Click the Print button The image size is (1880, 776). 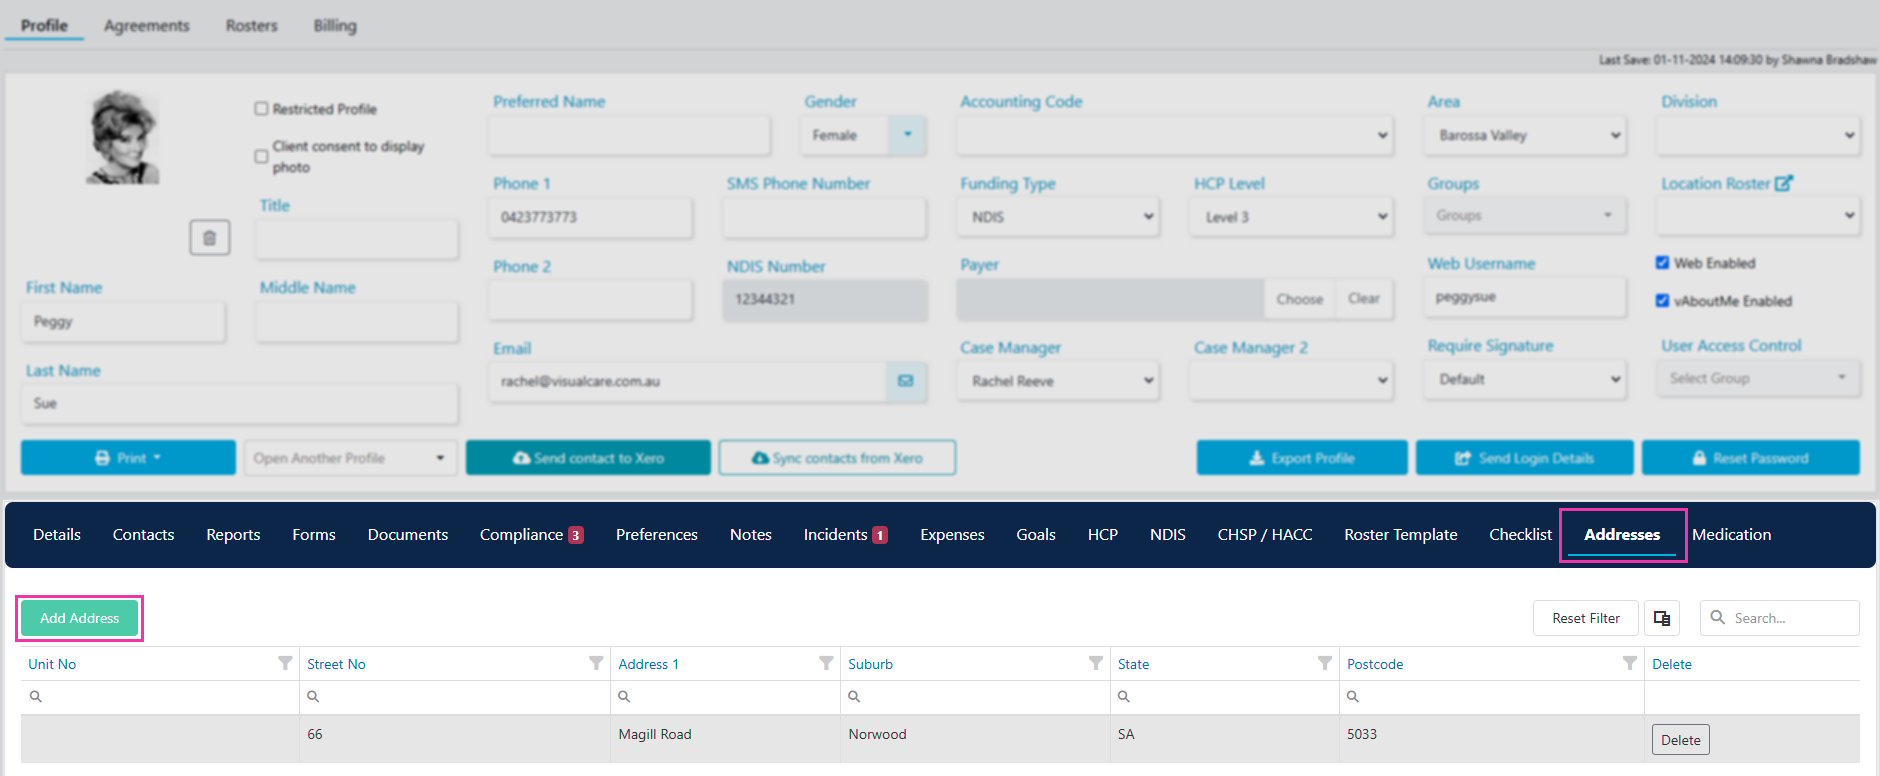click(x=128, y=458)
